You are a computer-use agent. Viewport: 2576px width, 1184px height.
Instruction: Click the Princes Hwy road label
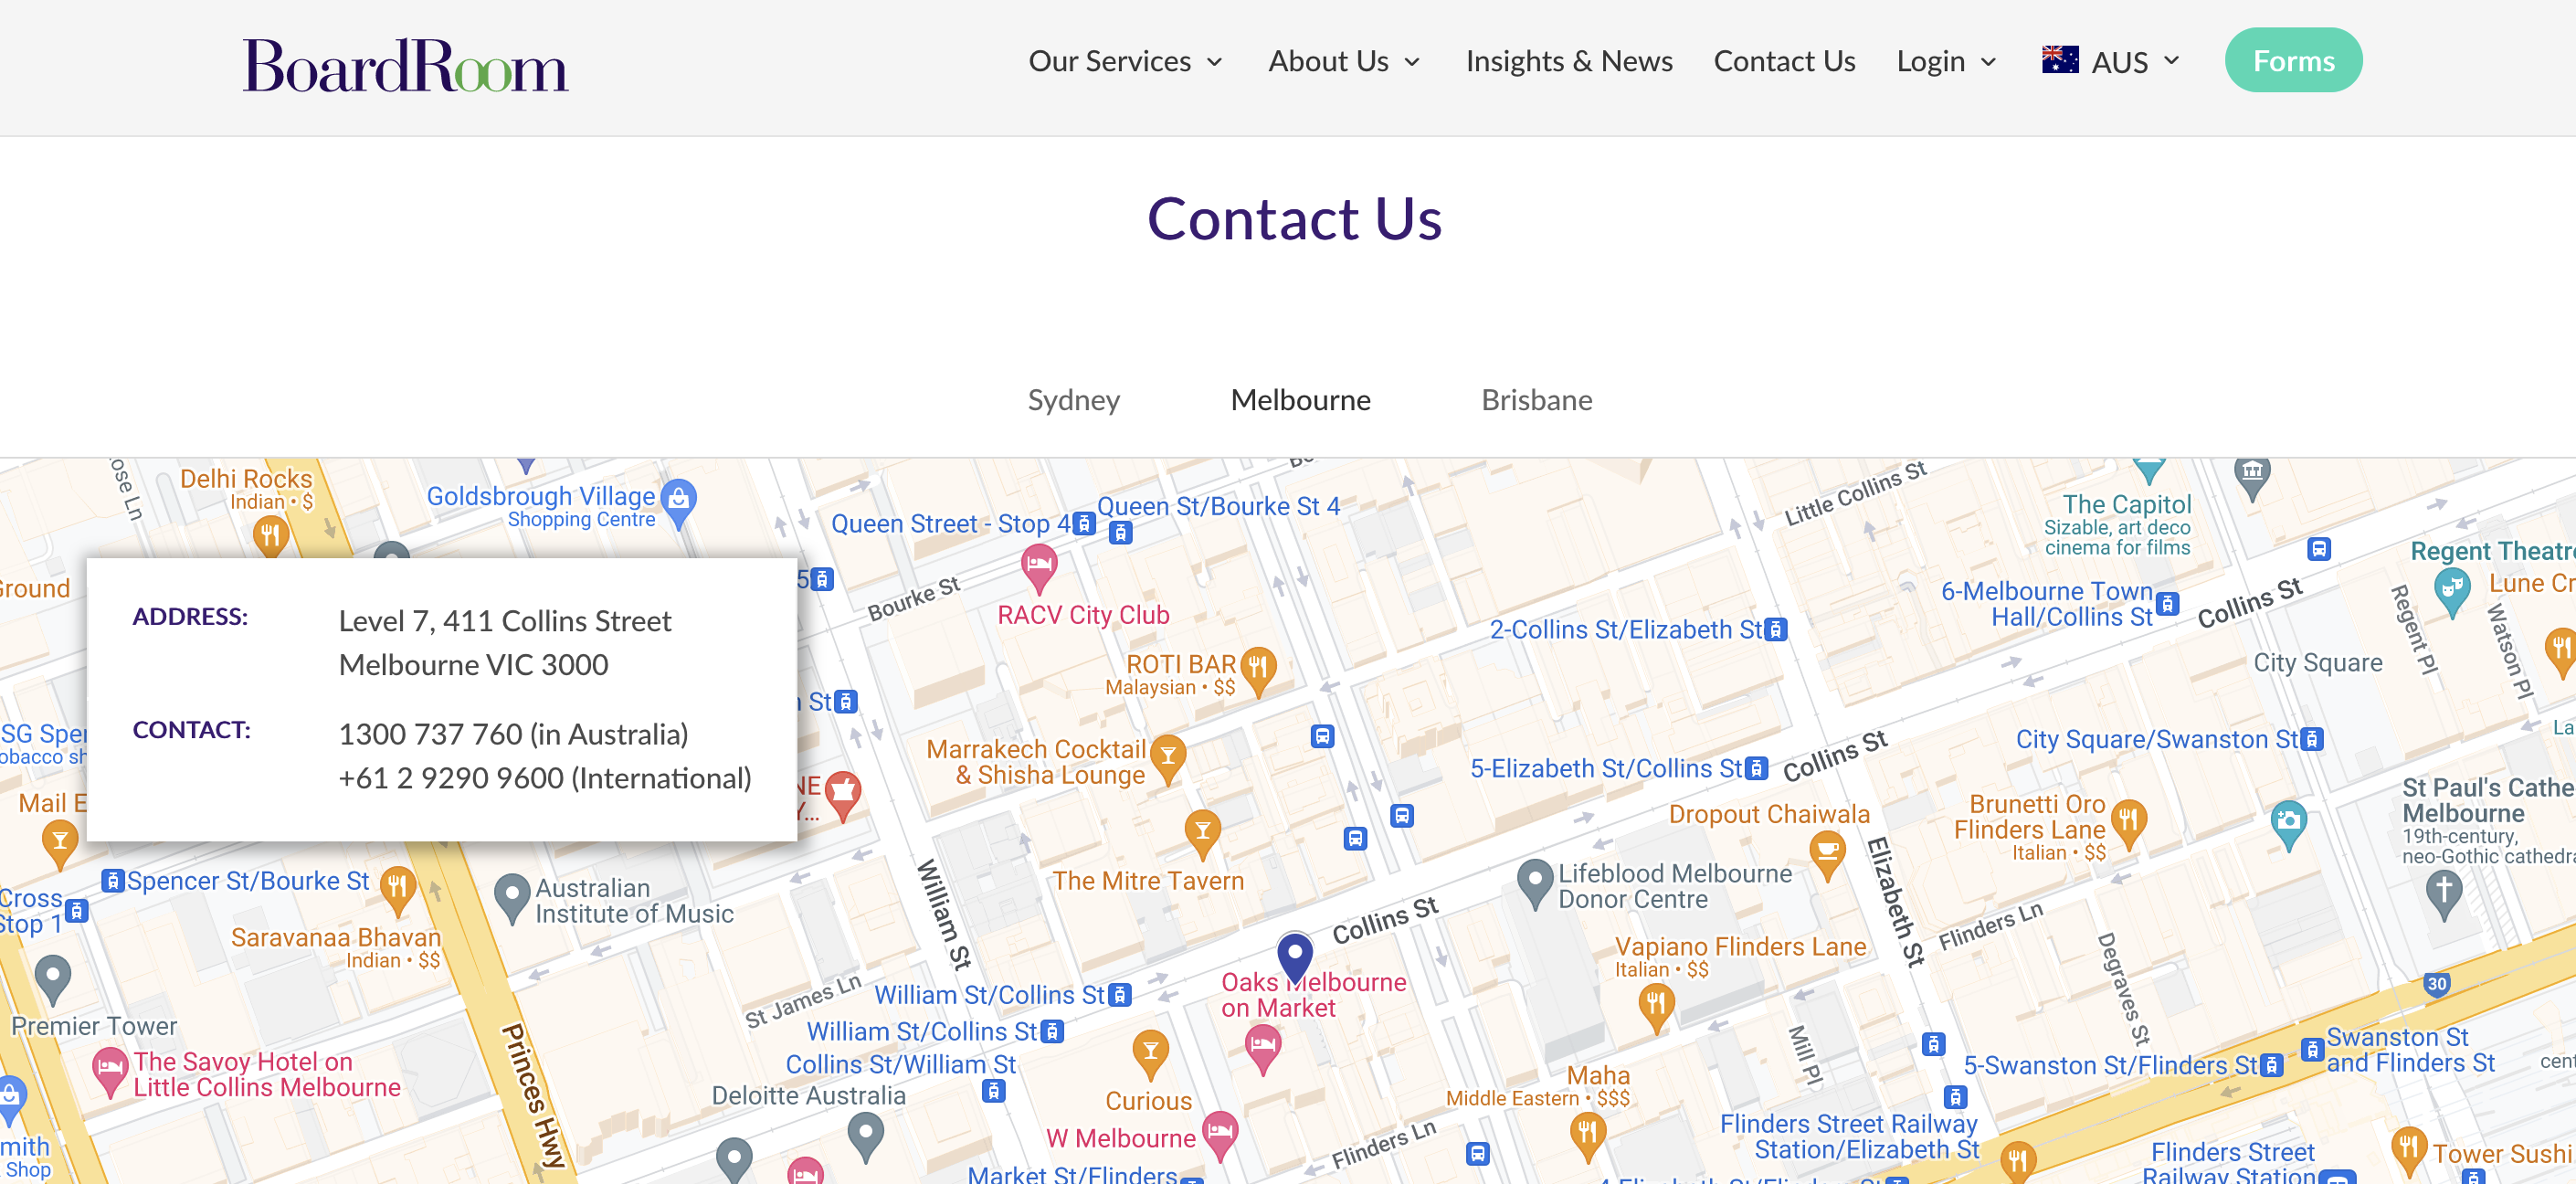tap(533, 1095)
